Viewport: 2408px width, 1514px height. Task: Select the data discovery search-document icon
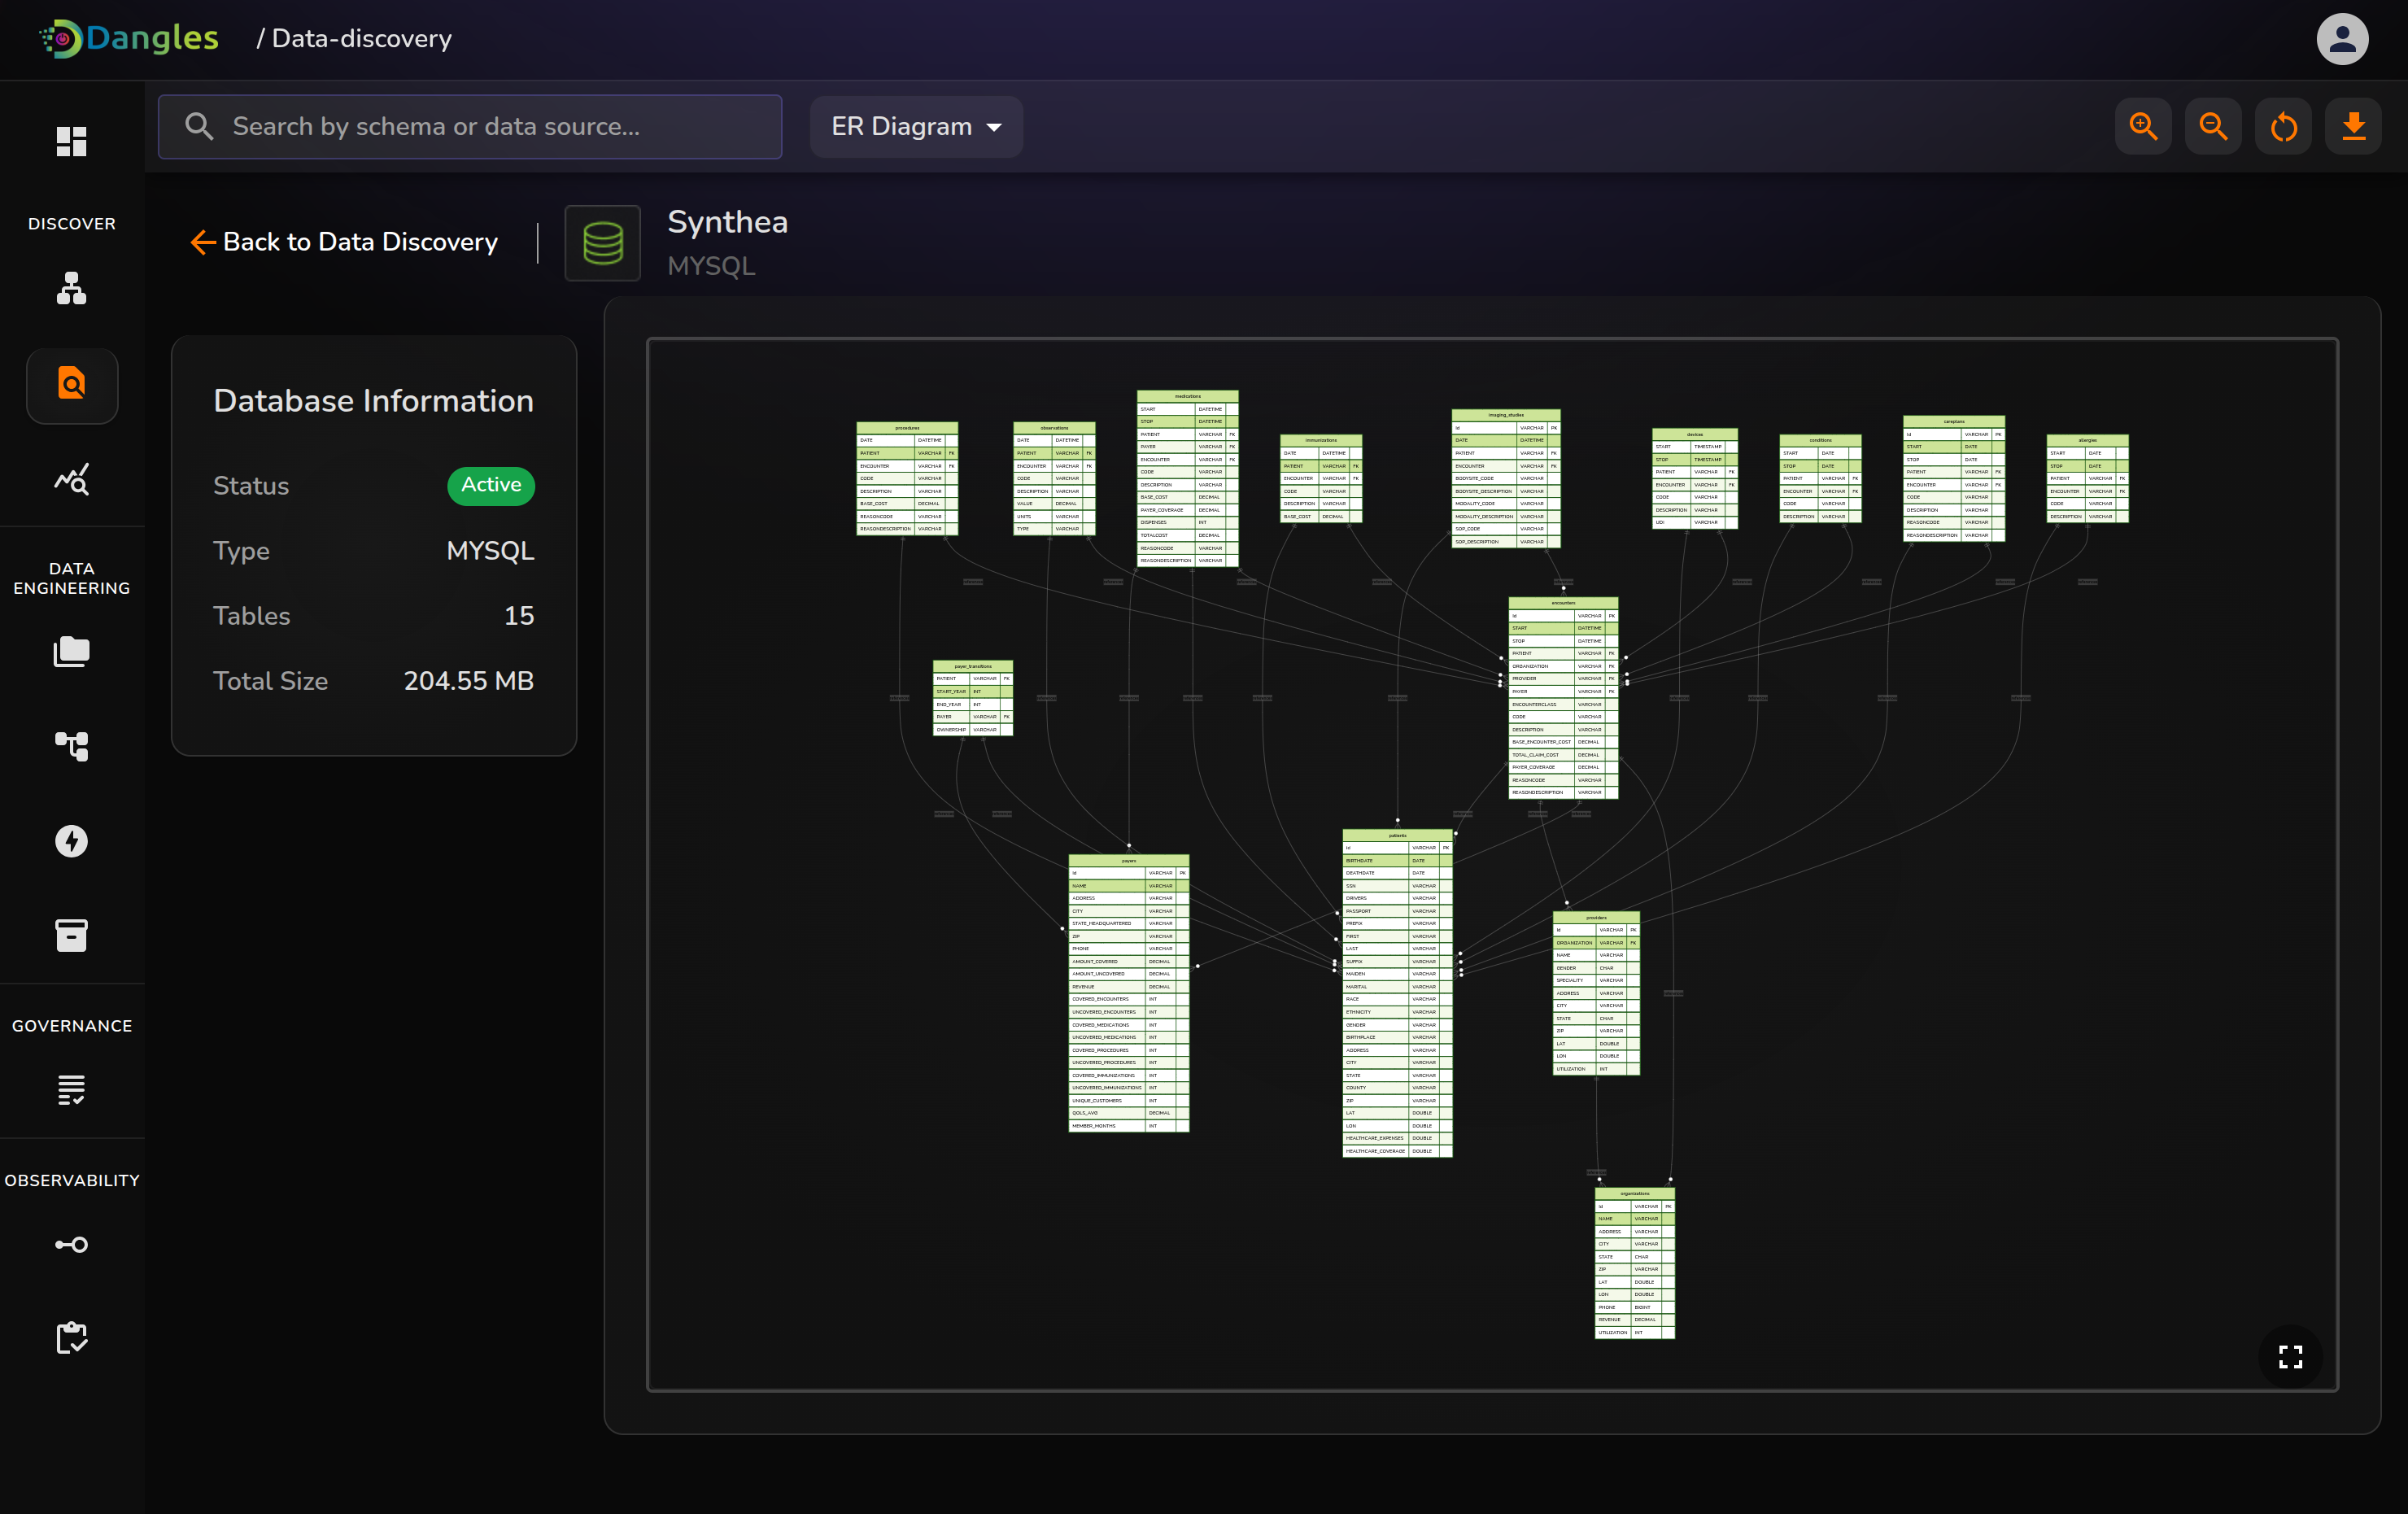(71, 384)
